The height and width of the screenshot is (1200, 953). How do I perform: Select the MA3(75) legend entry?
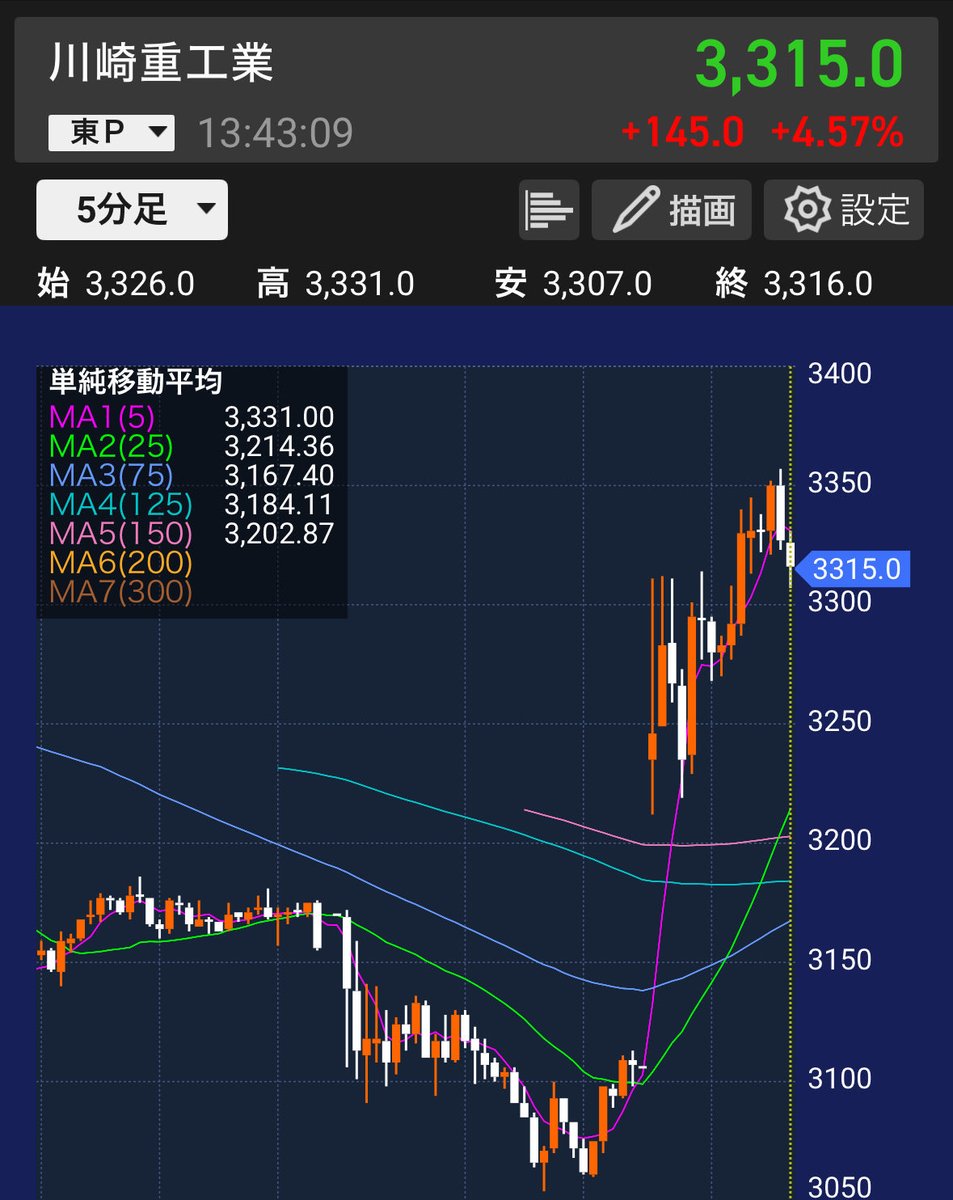click(110, 475)
